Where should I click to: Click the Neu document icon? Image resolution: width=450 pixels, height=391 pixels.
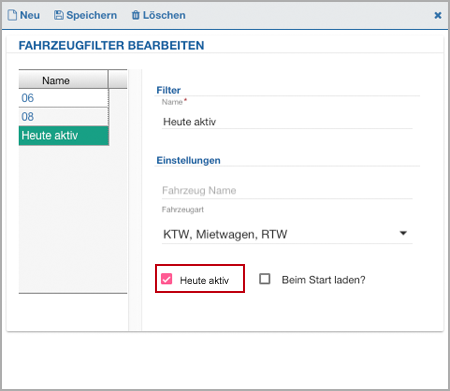coord(12,15)
